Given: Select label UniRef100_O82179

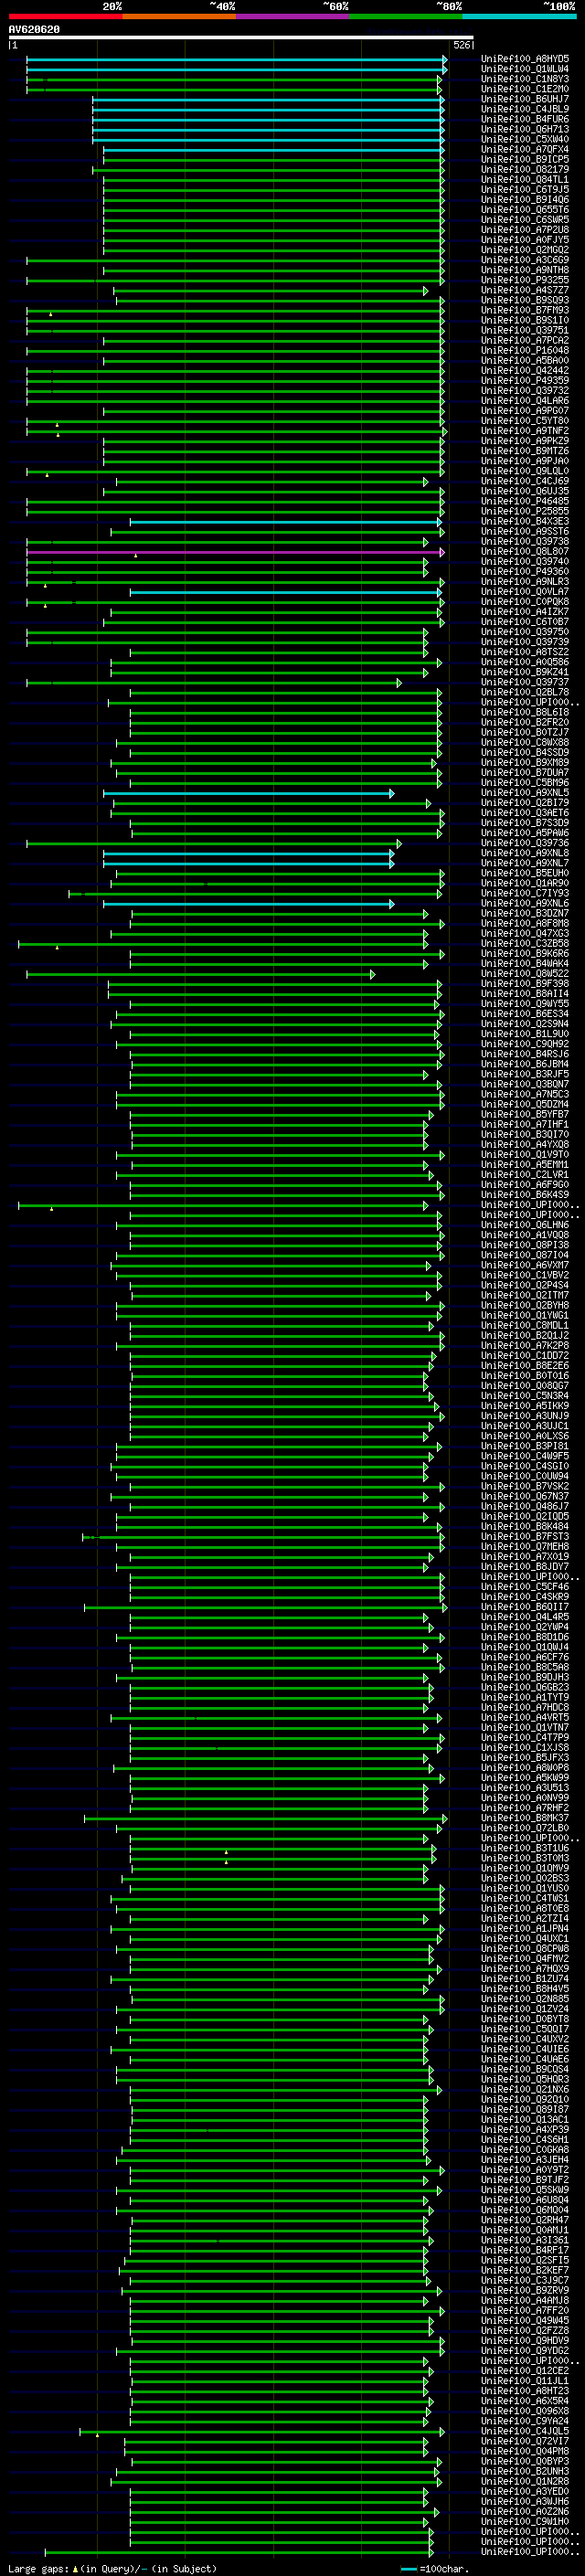Looking at the screenshot, I should [x=525, y=169].
